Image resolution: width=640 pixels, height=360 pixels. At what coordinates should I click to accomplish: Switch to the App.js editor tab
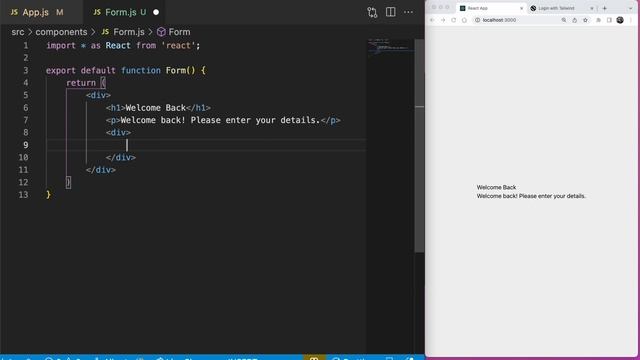37,12
